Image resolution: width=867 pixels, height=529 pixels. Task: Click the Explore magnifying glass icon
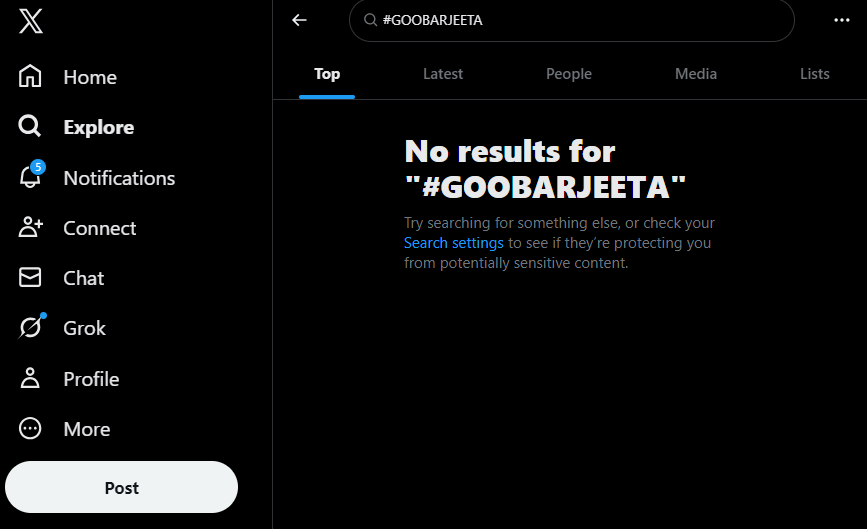[x=31, y=127]
